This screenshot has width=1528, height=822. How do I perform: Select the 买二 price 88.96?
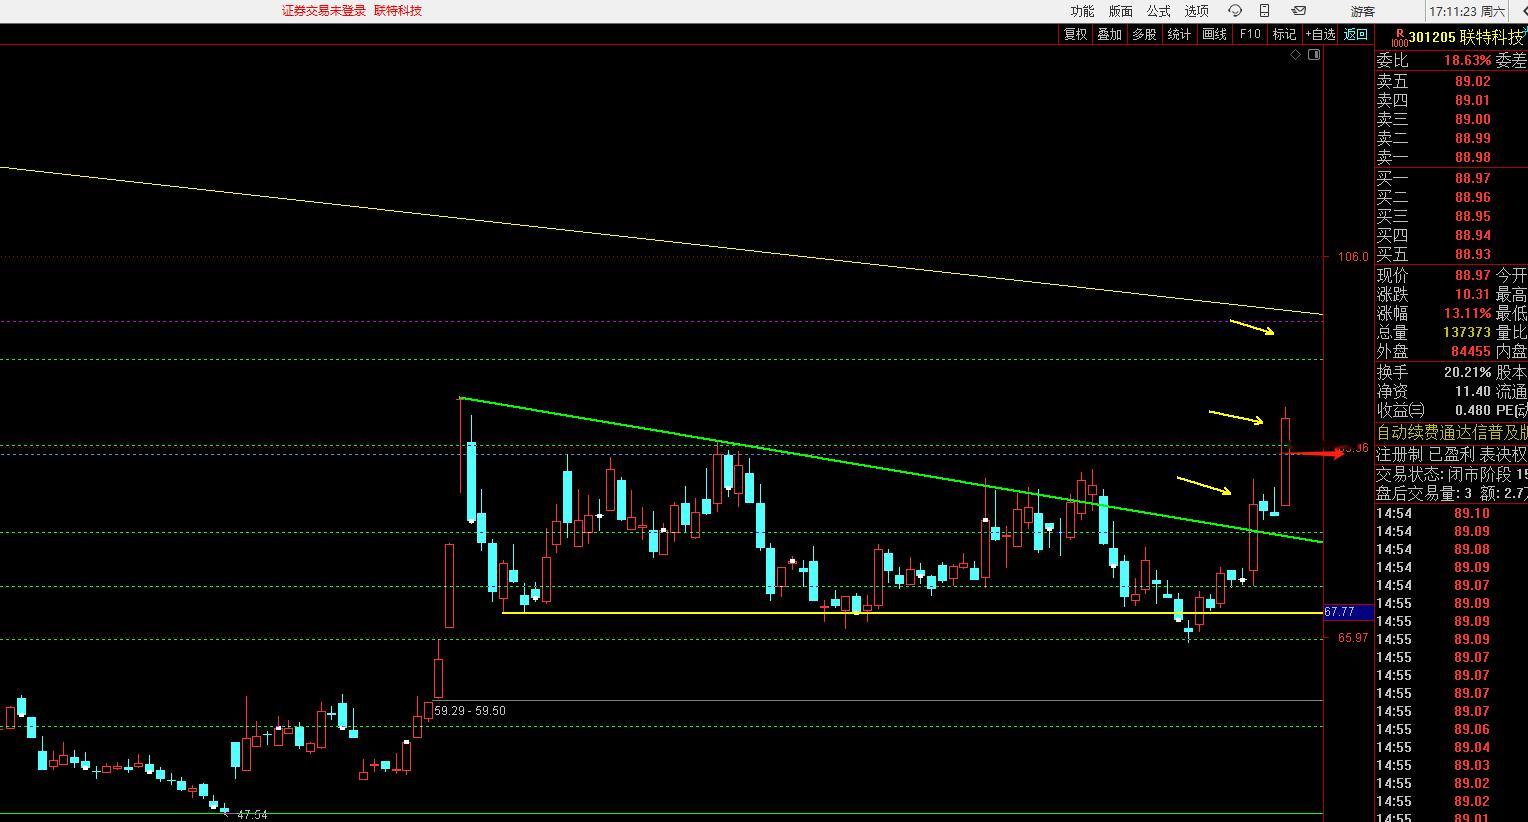click(x=1472, y=197)
